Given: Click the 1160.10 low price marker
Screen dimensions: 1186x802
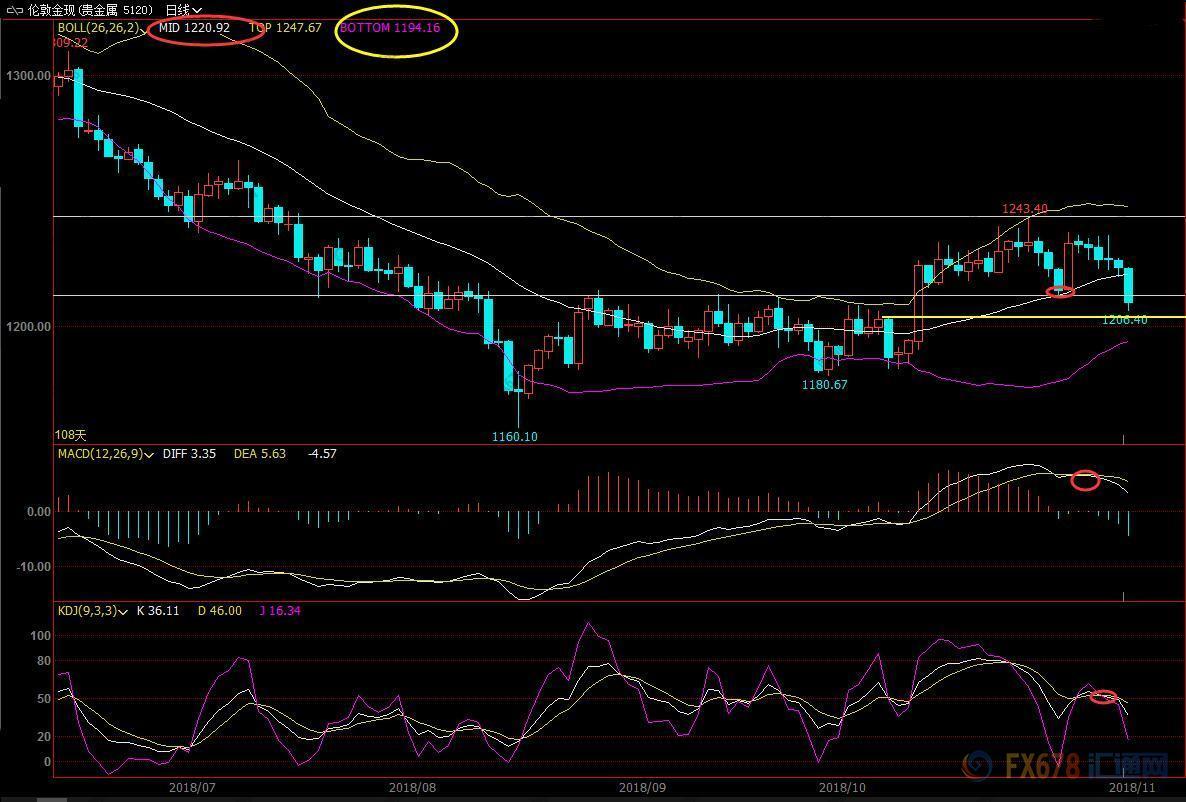Looking at the screenshot, I should pos(514,437).
